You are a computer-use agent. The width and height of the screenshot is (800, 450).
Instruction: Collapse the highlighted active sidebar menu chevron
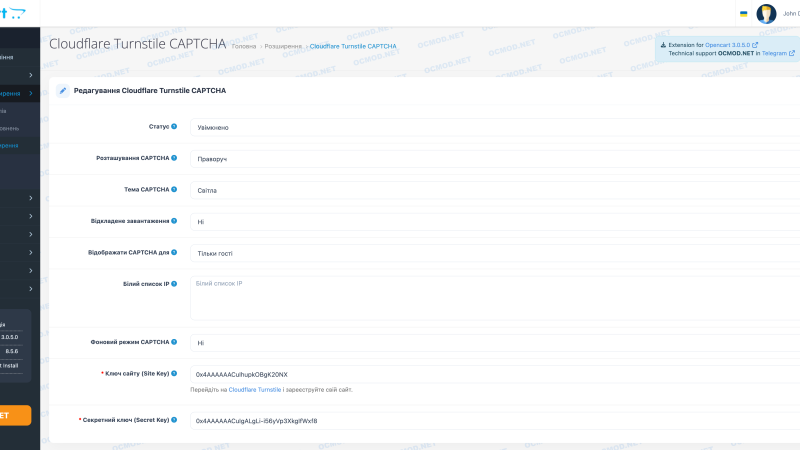31,93
